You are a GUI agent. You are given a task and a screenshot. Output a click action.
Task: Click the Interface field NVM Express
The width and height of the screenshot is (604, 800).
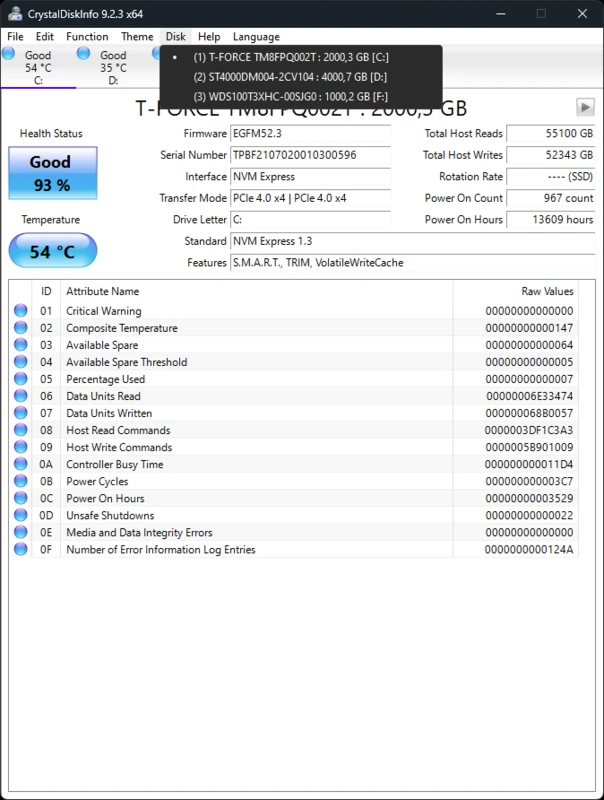310,177
